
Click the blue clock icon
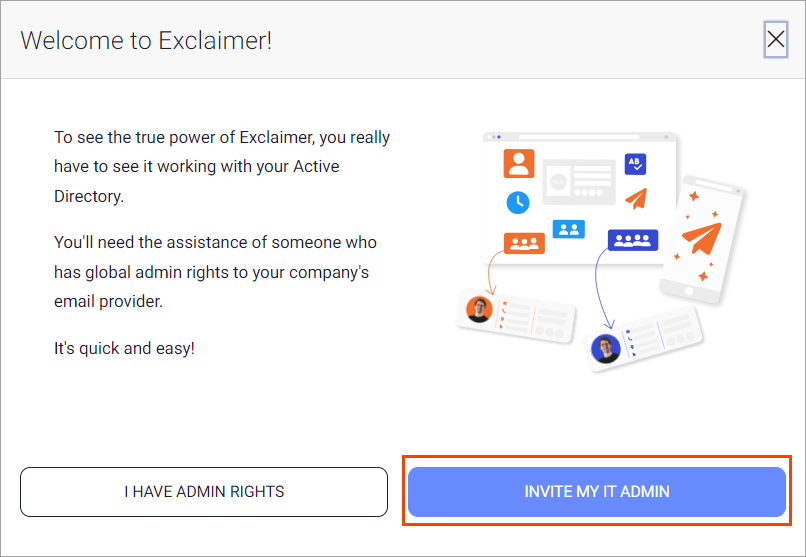pyautogui.click(x=518, y=201)
